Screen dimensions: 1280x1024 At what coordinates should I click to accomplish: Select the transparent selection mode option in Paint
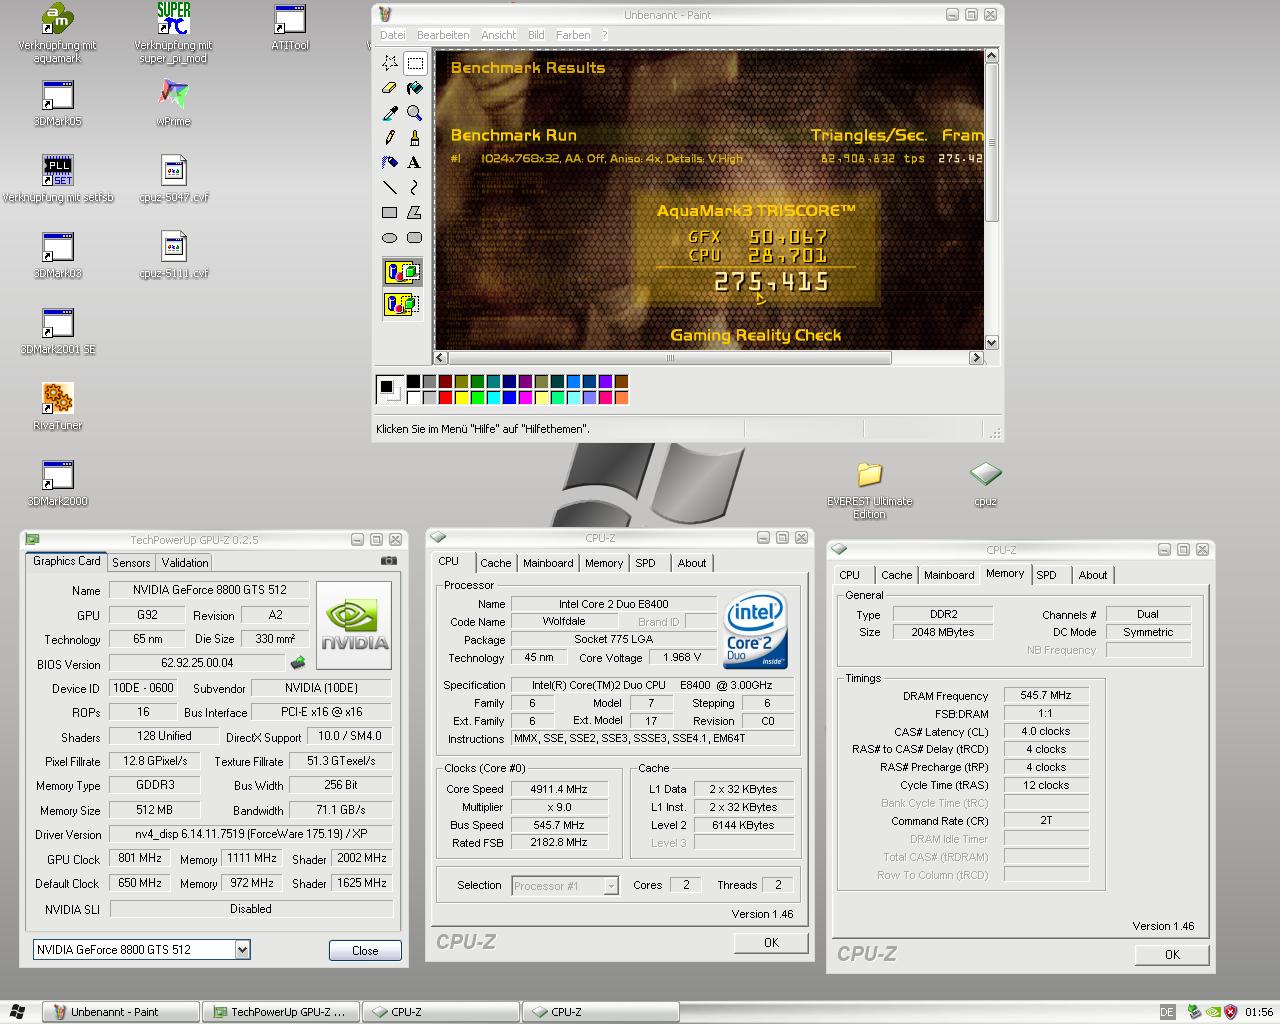pos(402,303)
